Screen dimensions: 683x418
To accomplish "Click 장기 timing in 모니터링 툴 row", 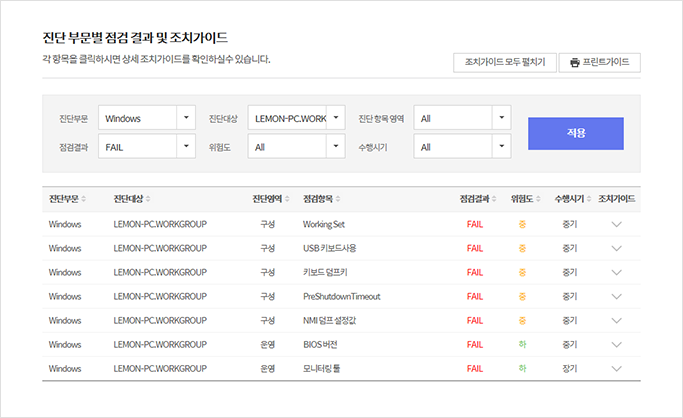I will click(x=569, y=369).
